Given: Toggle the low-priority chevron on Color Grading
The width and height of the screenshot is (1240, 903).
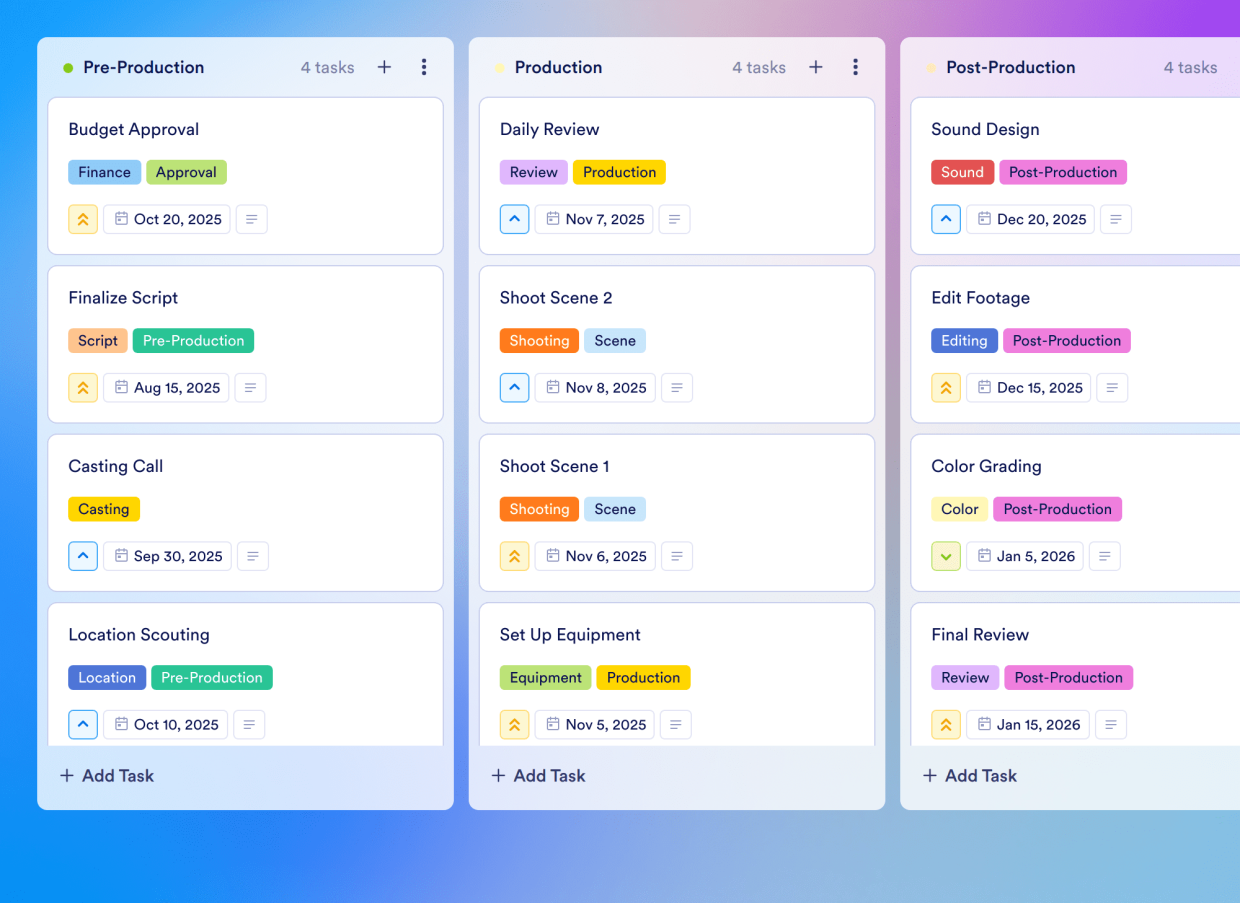Looking at the screenshot, I should coord(946,556).
